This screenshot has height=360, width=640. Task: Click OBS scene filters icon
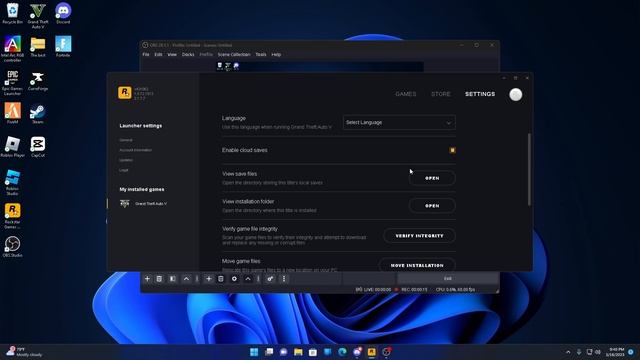click(173, 279)
